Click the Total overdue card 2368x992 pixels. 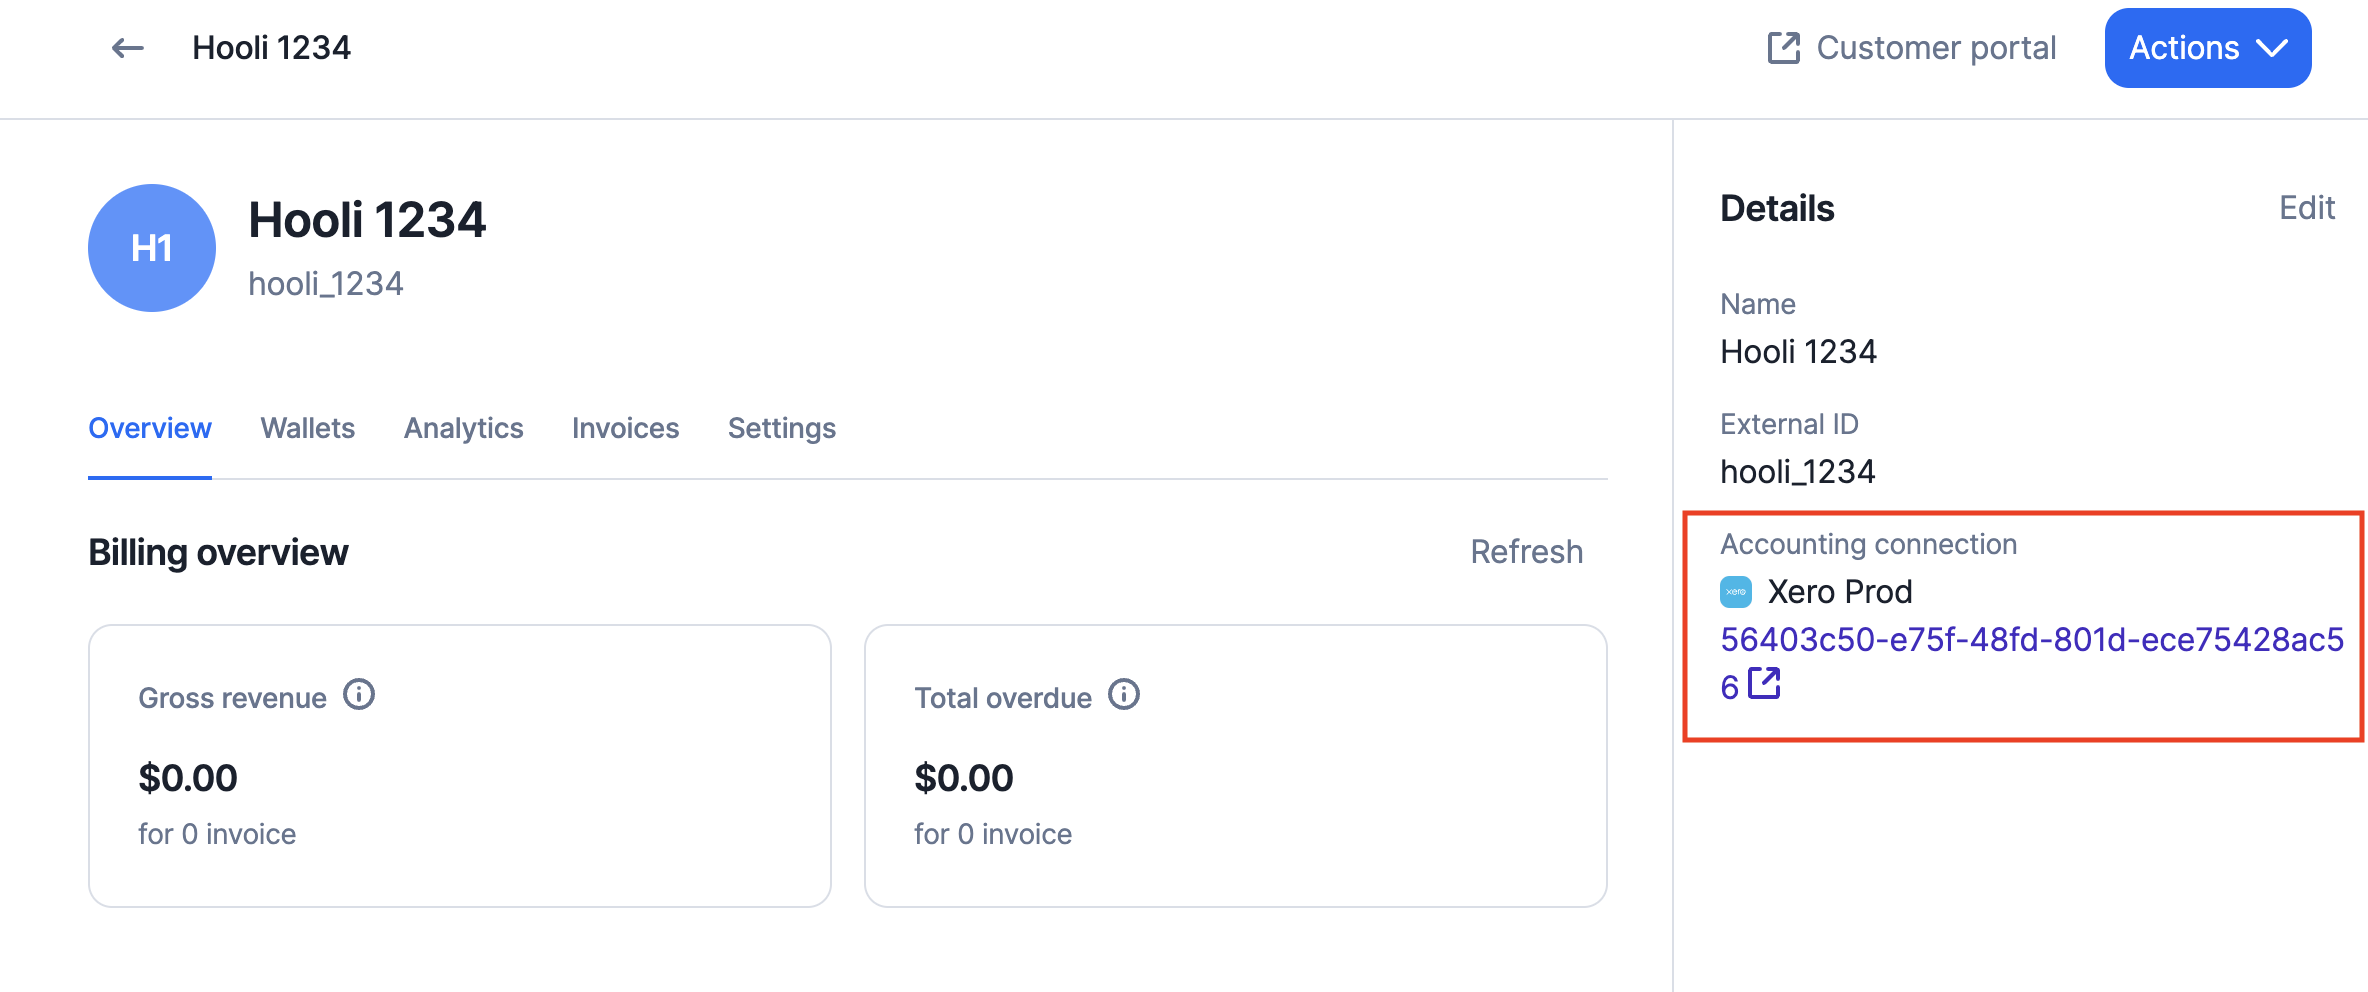pyautogui.click(x=1236, y=766)
